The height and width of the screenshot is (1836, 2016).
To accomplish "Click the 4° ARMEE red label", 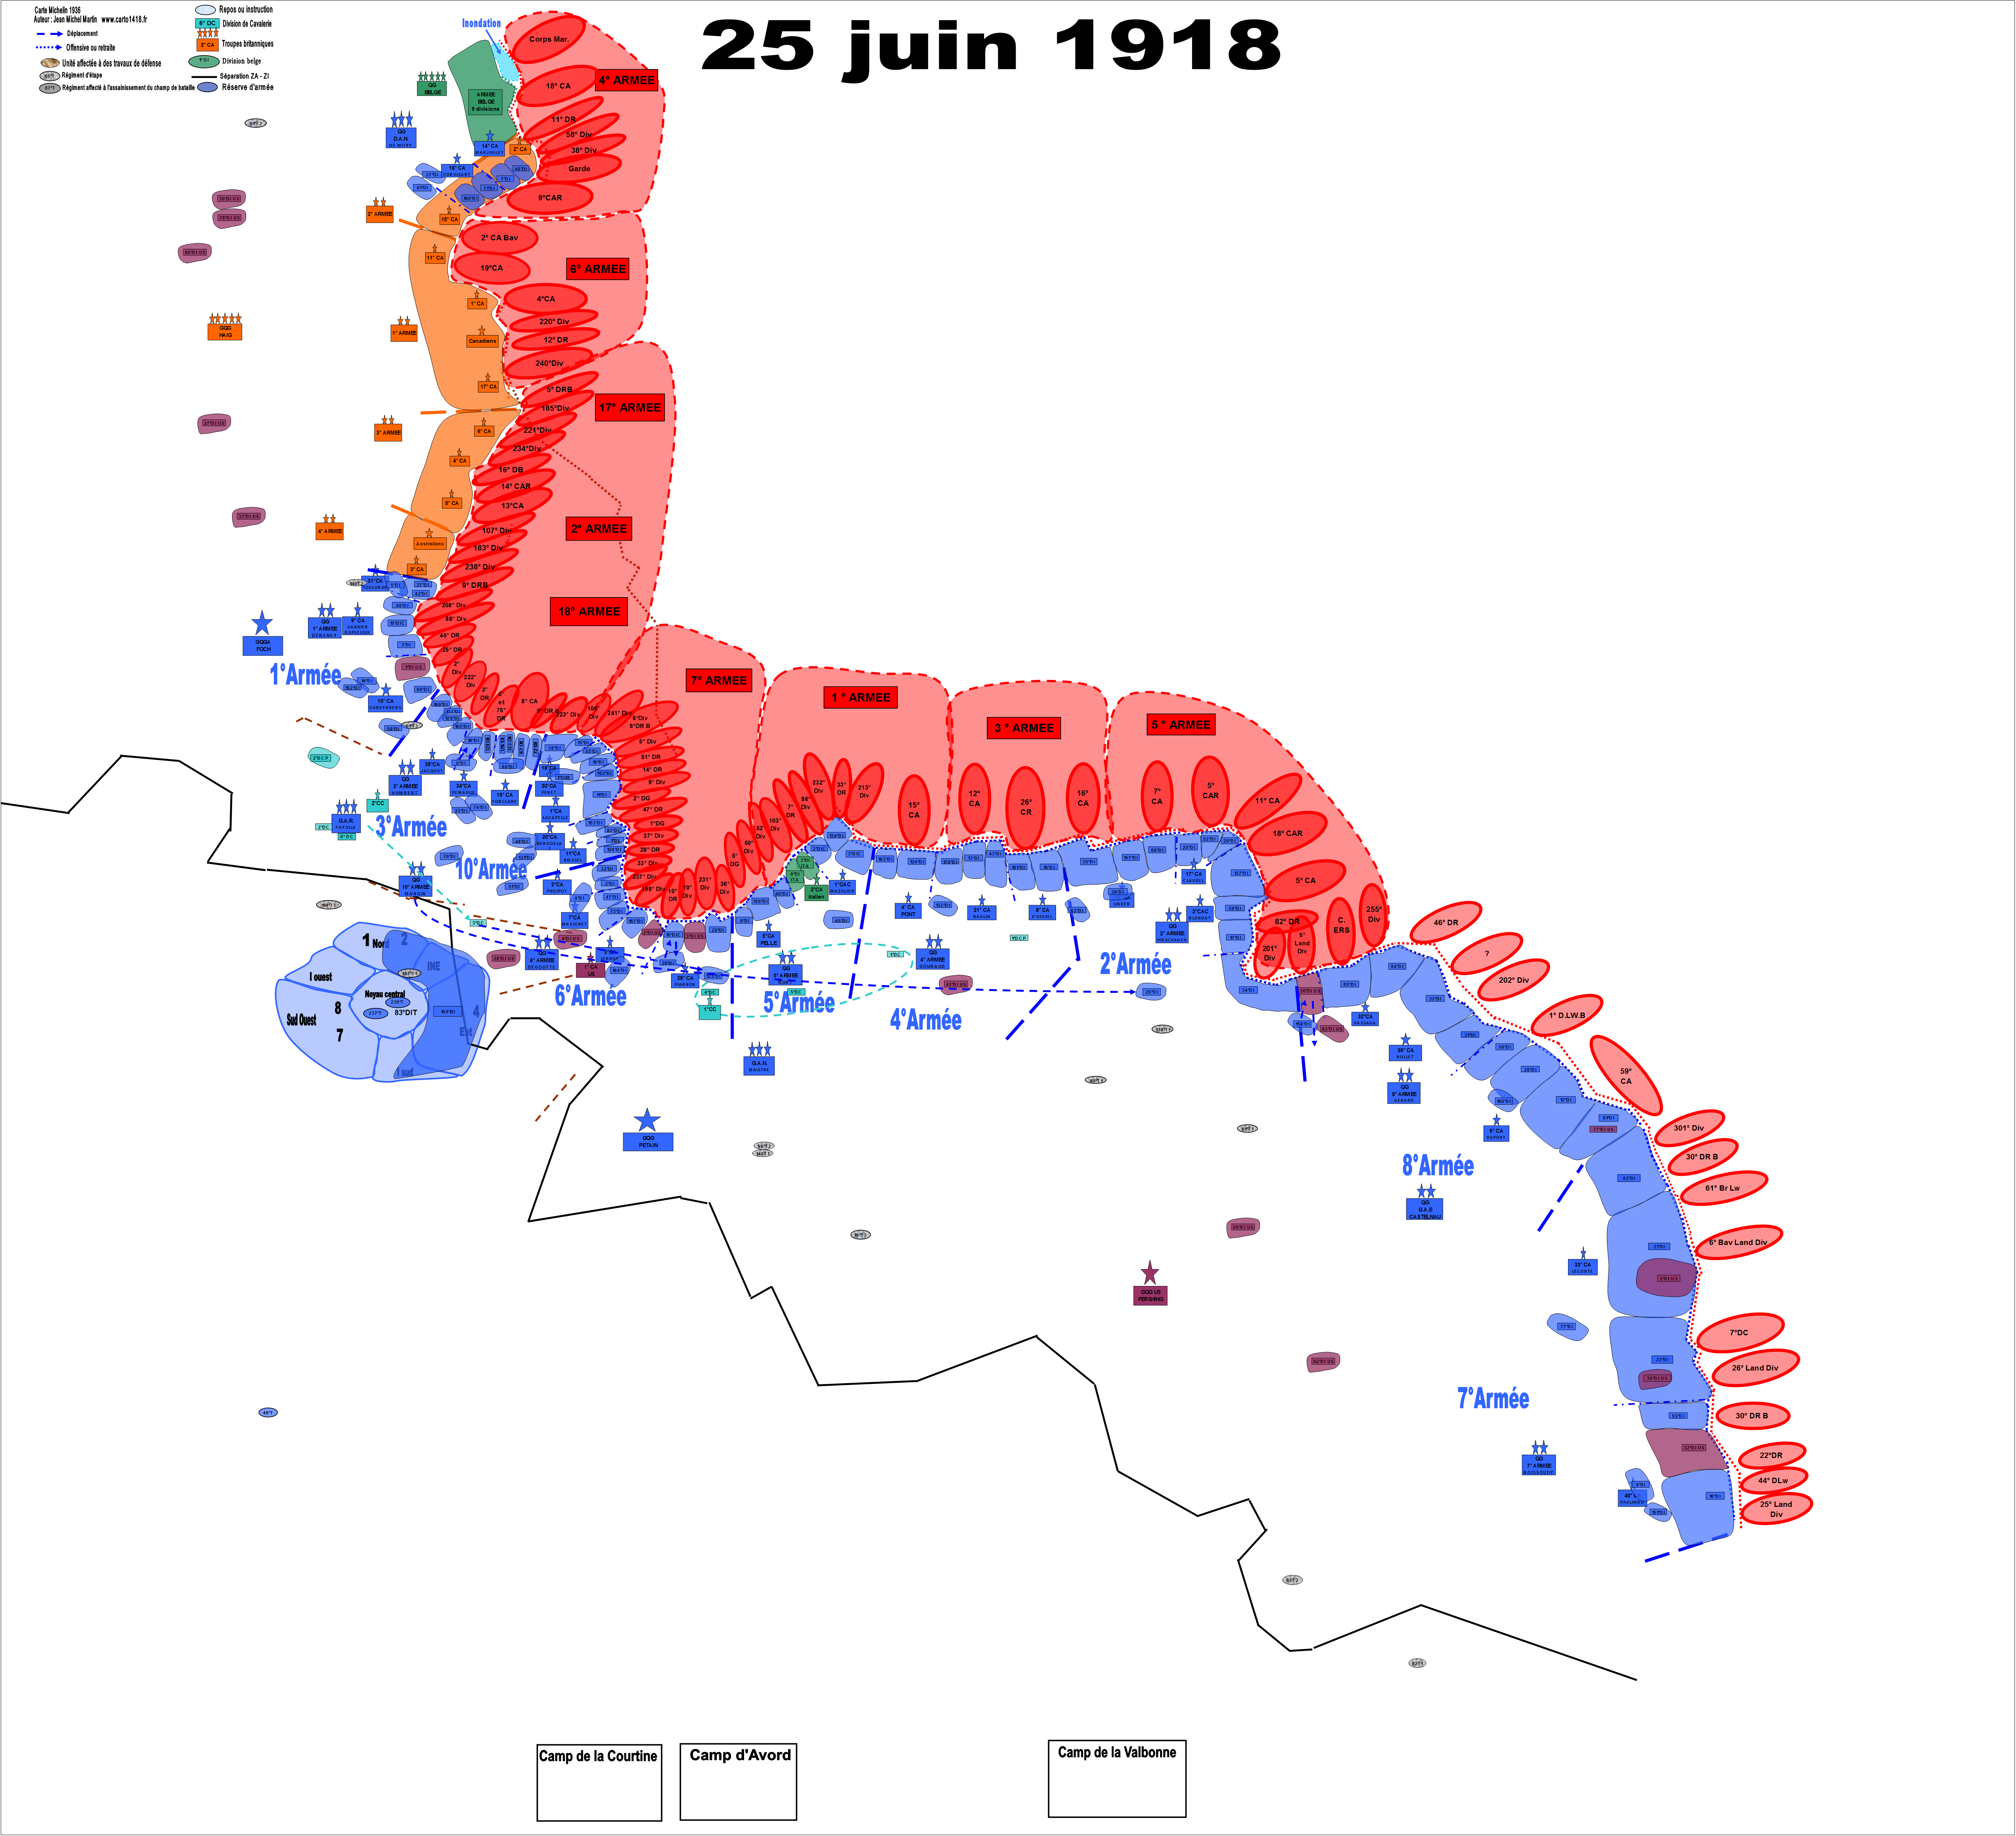I will coord(627,80).
